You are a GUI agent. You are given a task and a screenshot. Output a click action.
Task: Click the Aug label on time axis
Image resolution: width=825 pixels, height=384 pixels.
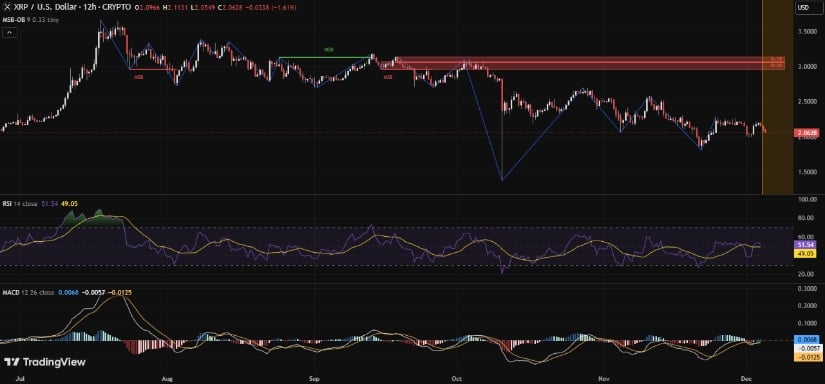[167, 378]
